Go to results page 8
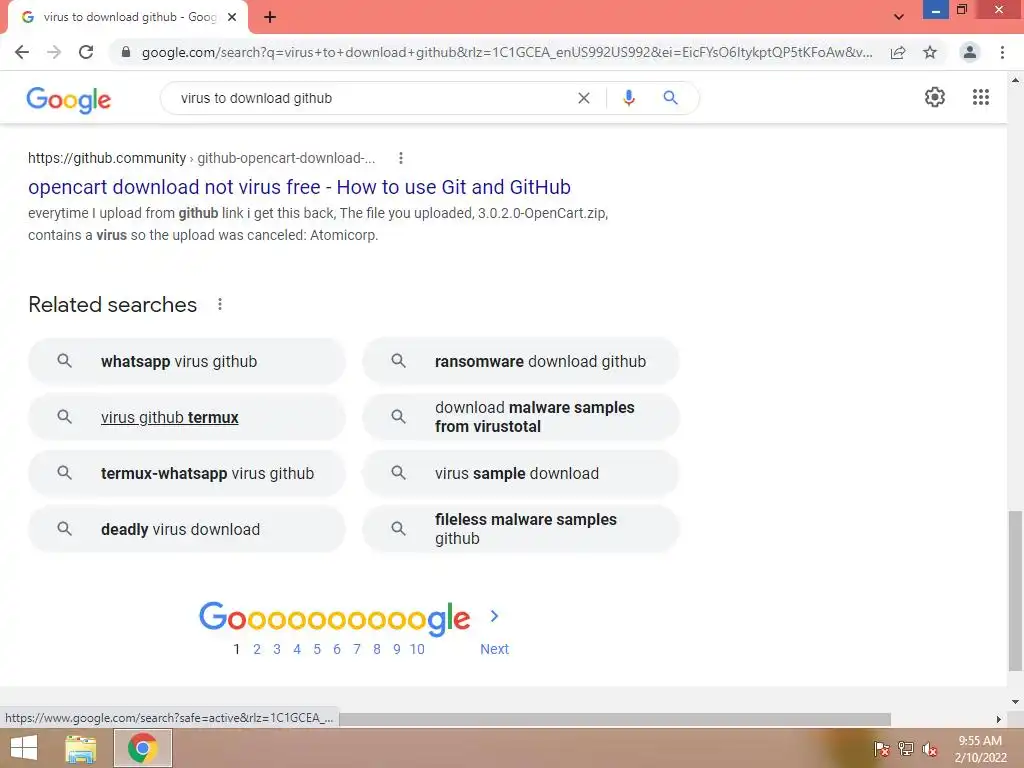 (x=377, y=649)
